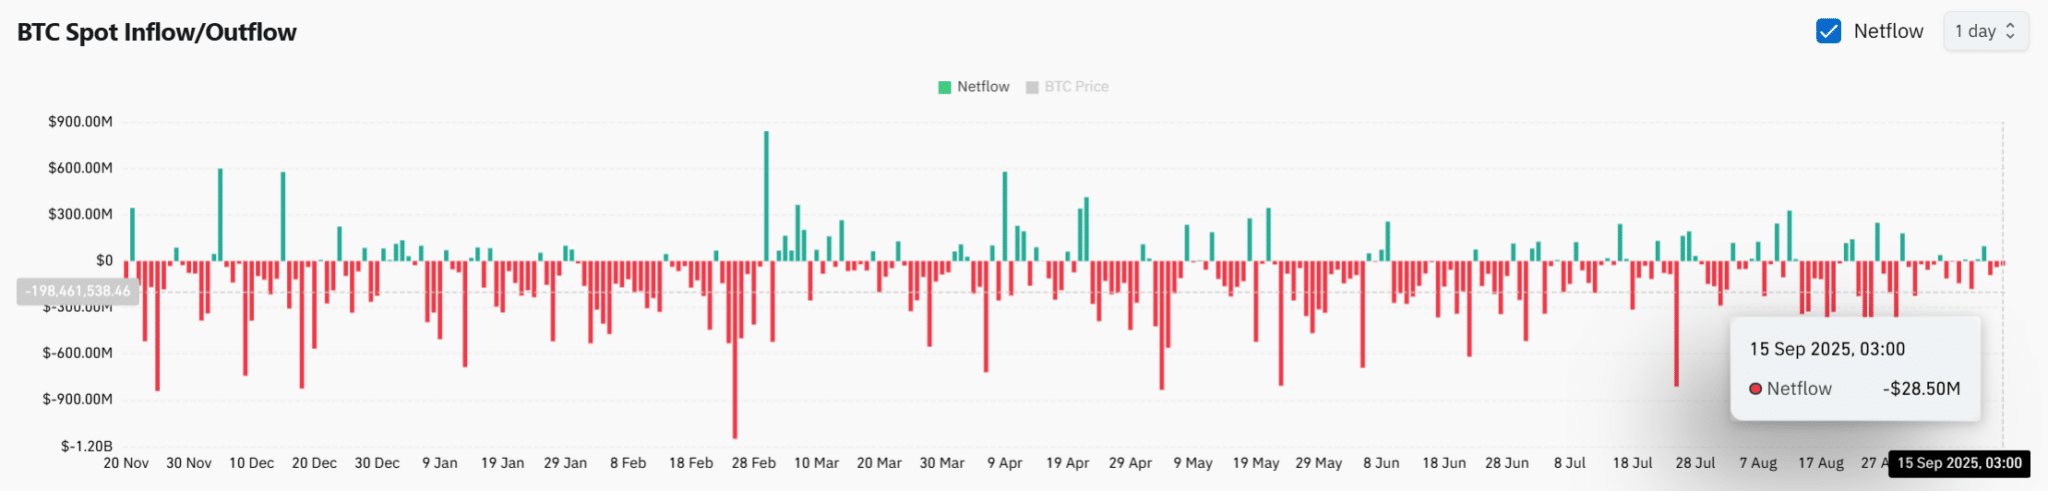Click the gray -198,461,538.46 y-axis marker
This screenshot has height=491, width=2048.
(78, 291)
